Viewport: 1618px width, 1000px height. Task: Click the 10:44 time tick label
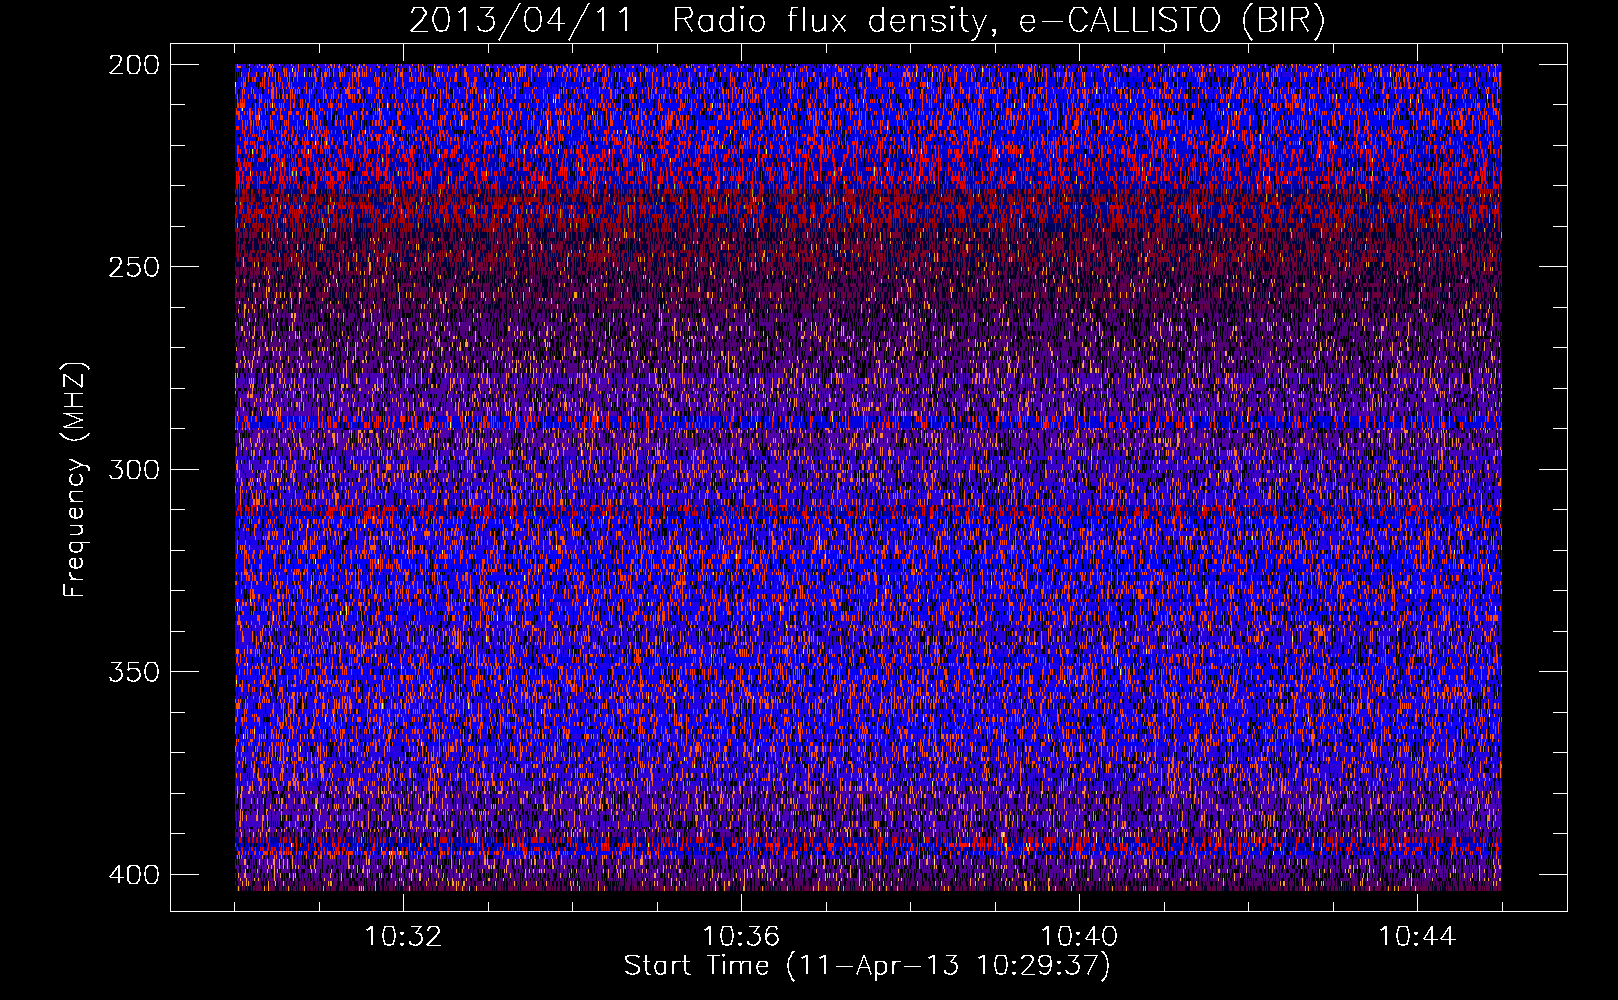click(1417, 937)
